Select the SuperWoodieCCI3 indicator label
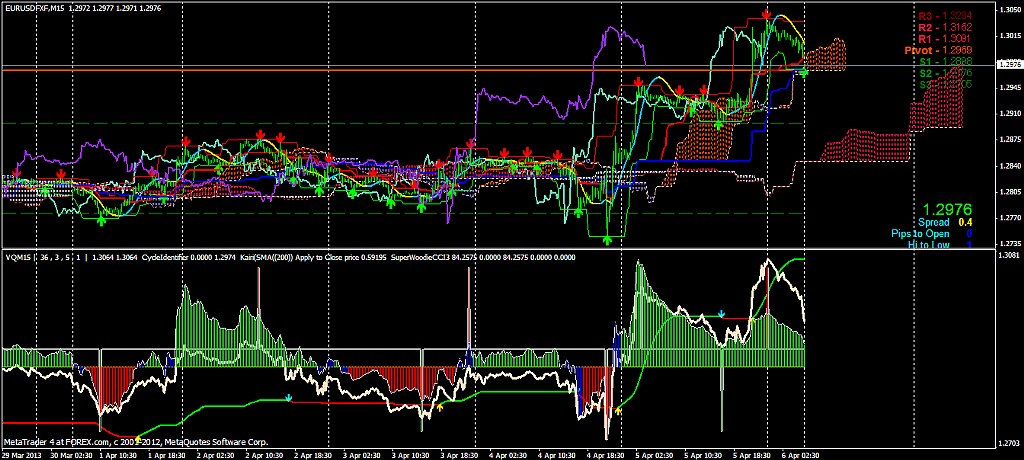The height and width of the screenshot is (460, 1024). tap(426, 257)
